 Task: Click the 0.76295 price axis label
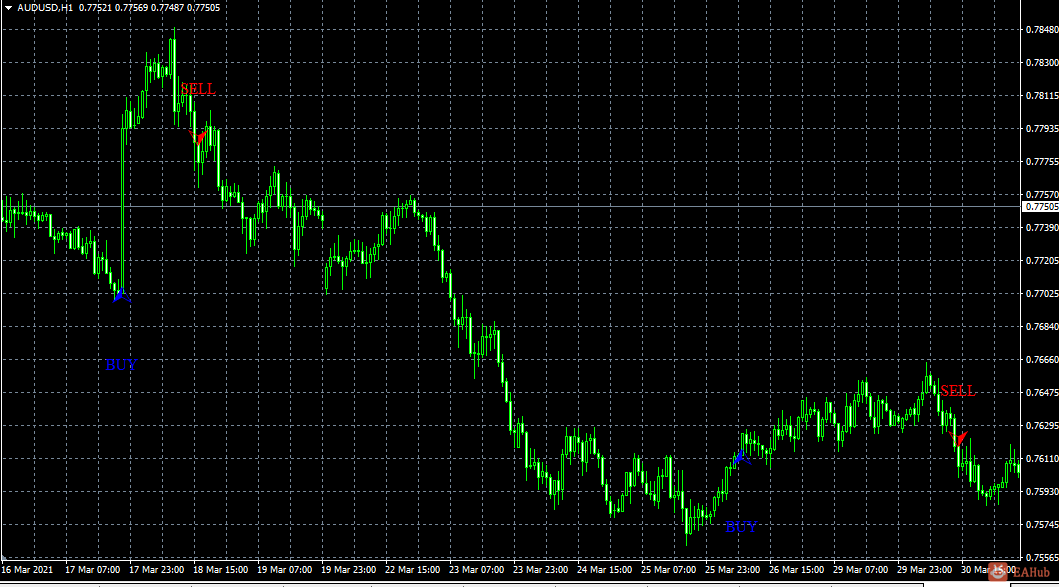click(x=1041, y=426)
